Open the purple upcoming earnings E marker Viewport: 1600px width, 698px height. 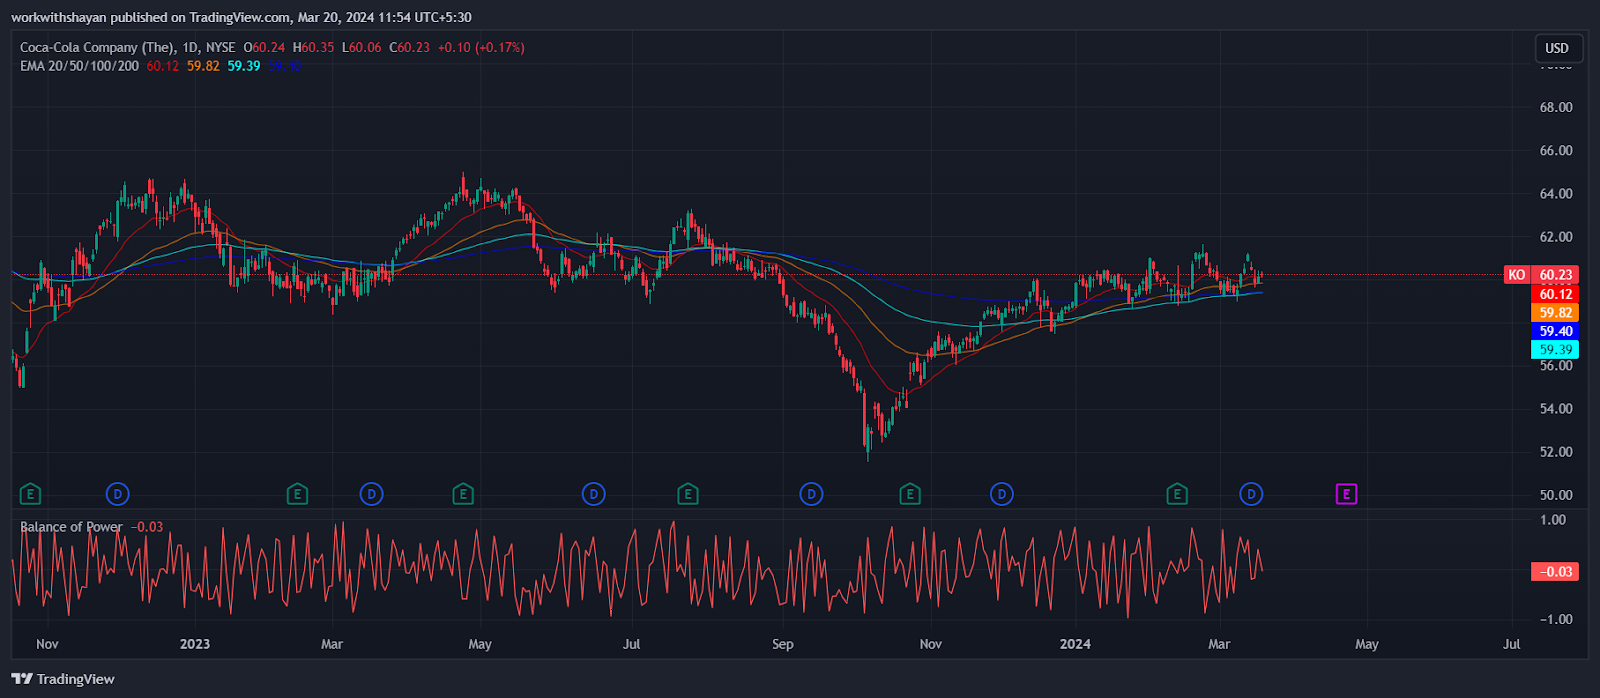point(1346,494)
